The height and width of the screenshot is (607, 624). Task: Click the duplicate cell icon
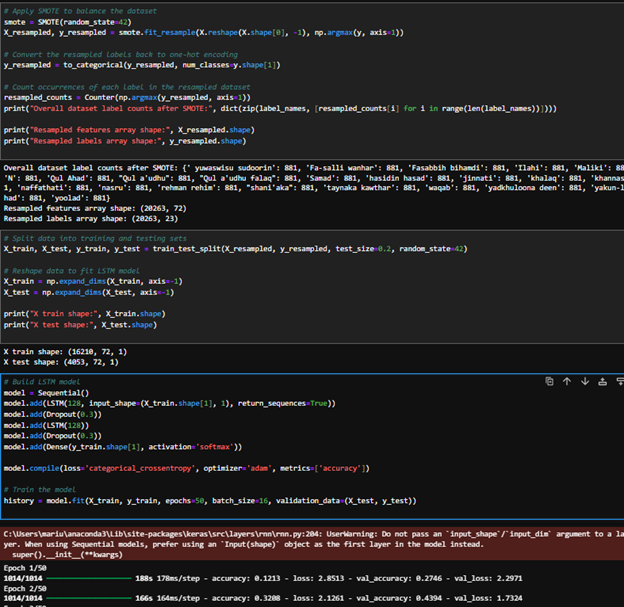point(550,381)
